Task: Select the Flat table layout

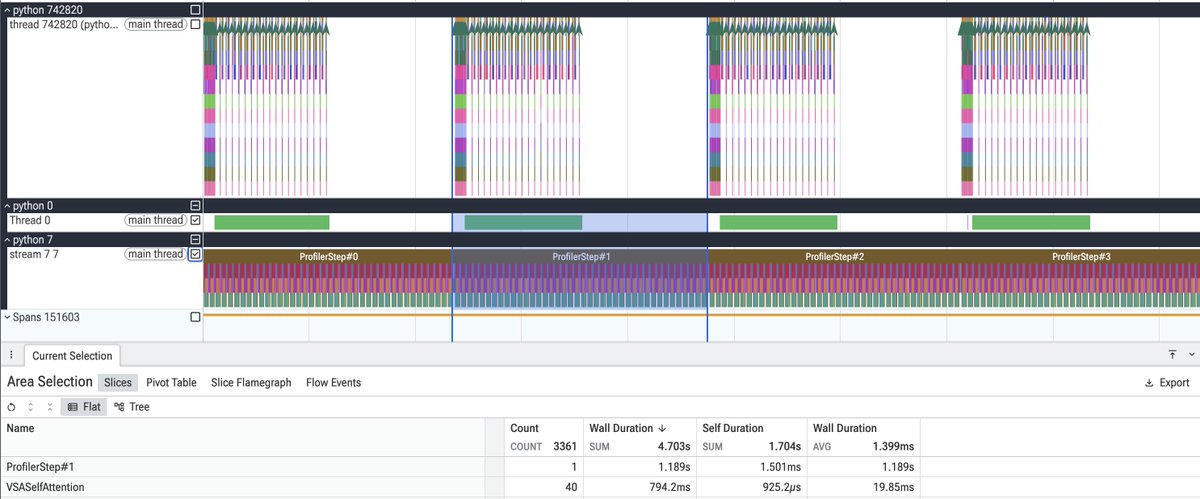Action: pos(84,407)
